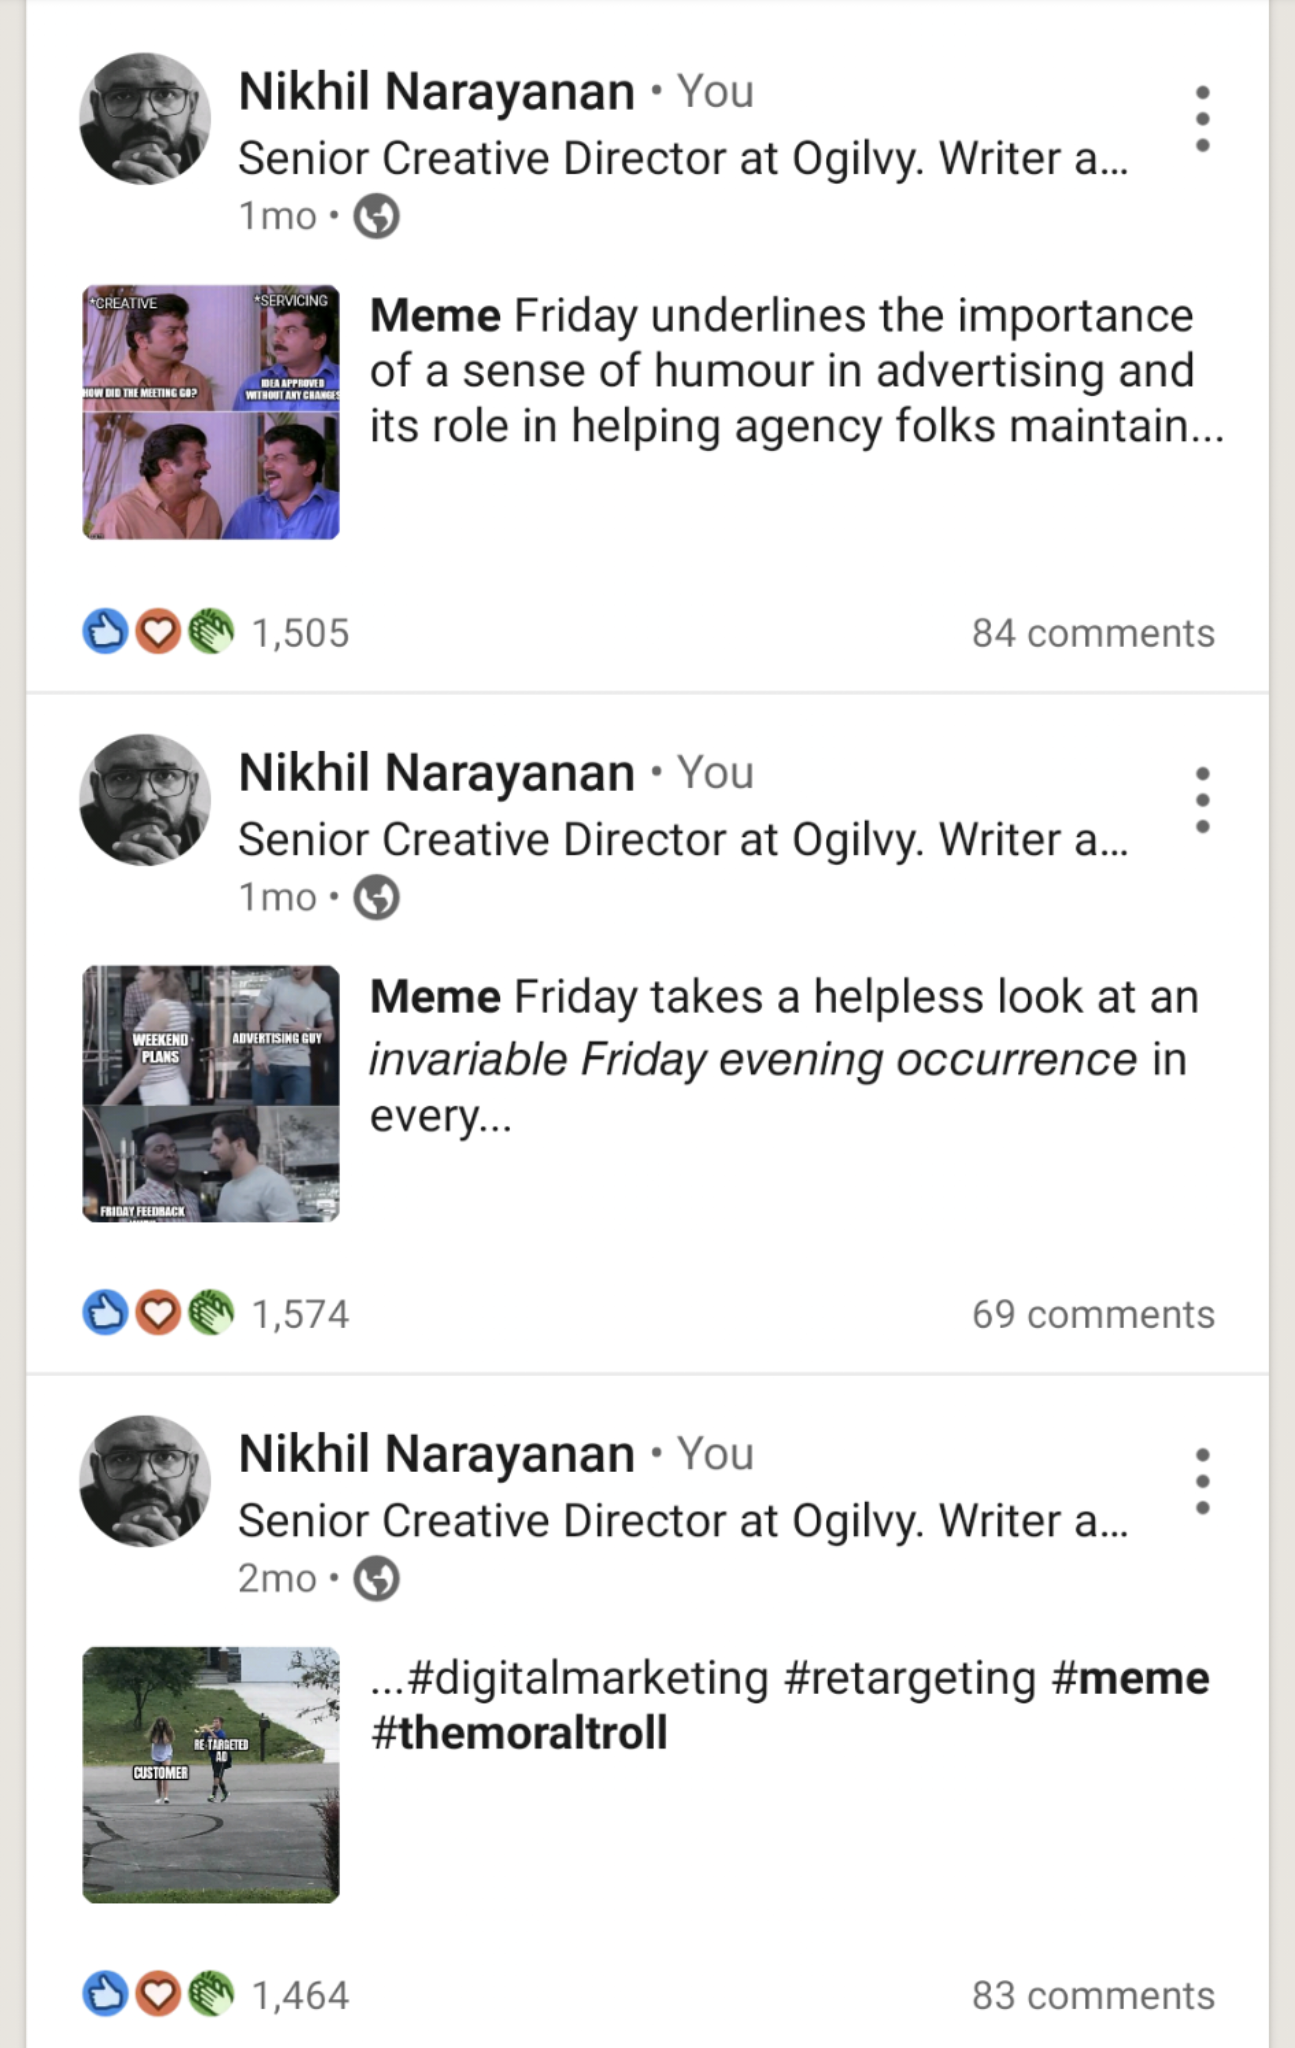
Task: Show the 83 comments
Action: tap(1092, 1996)
